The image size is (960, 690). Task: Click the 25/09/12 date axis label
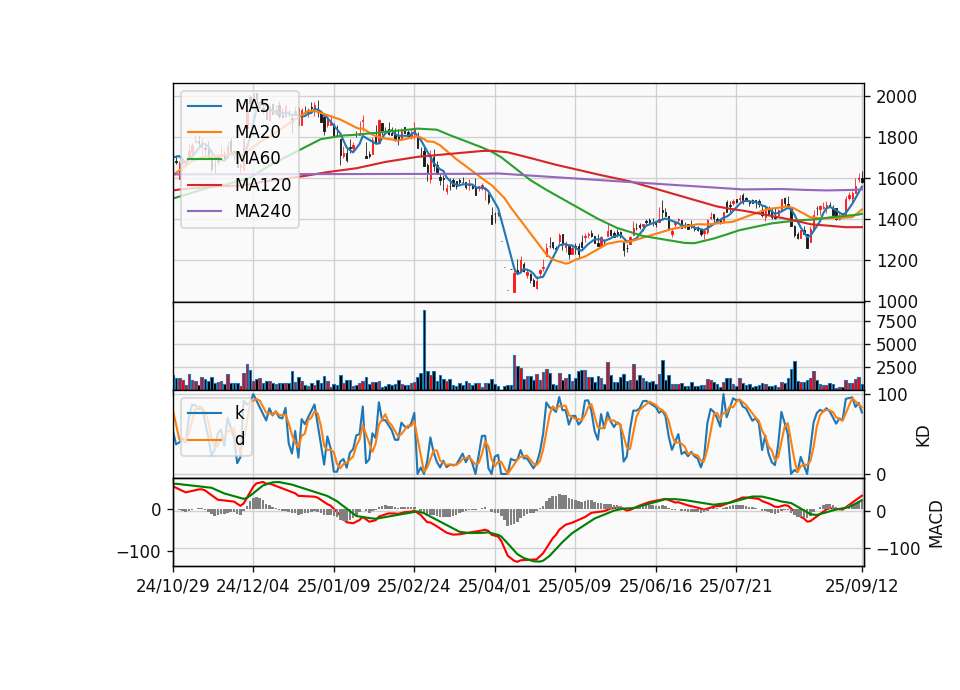tap(862, 586)
